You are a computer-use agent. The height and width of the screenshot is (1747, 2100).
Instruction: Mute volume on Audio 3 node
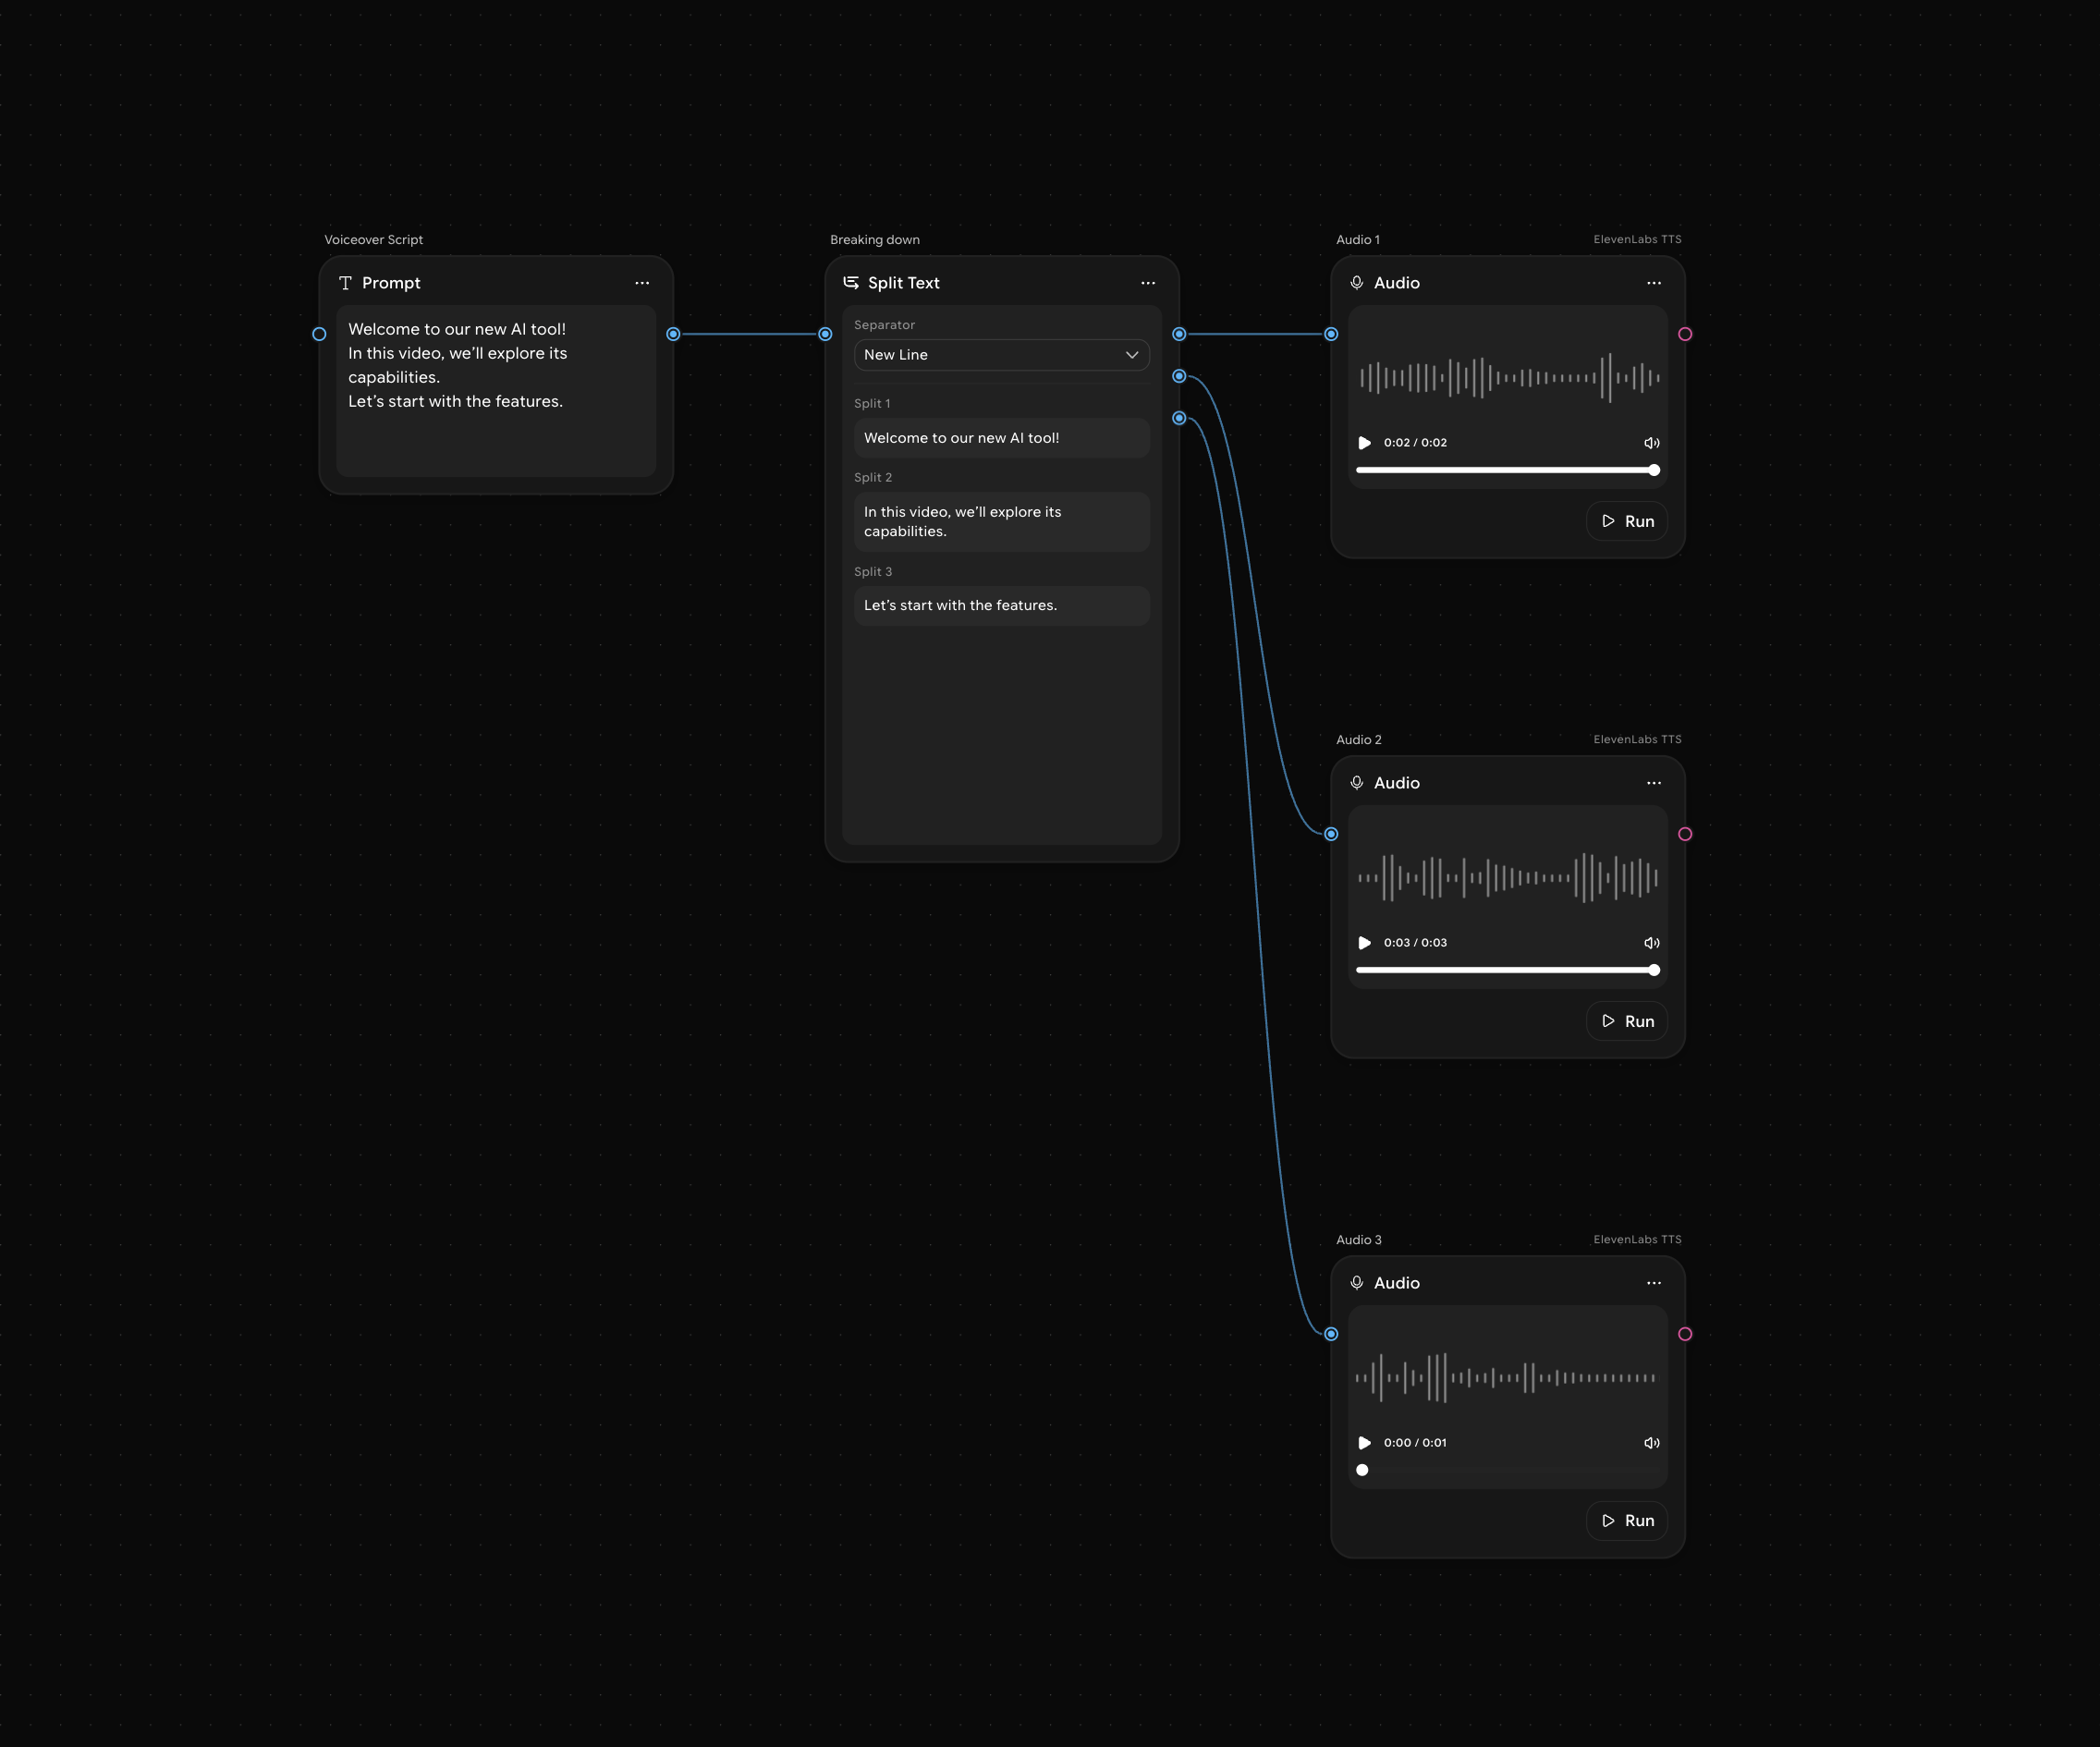tap(1651, 1442)
